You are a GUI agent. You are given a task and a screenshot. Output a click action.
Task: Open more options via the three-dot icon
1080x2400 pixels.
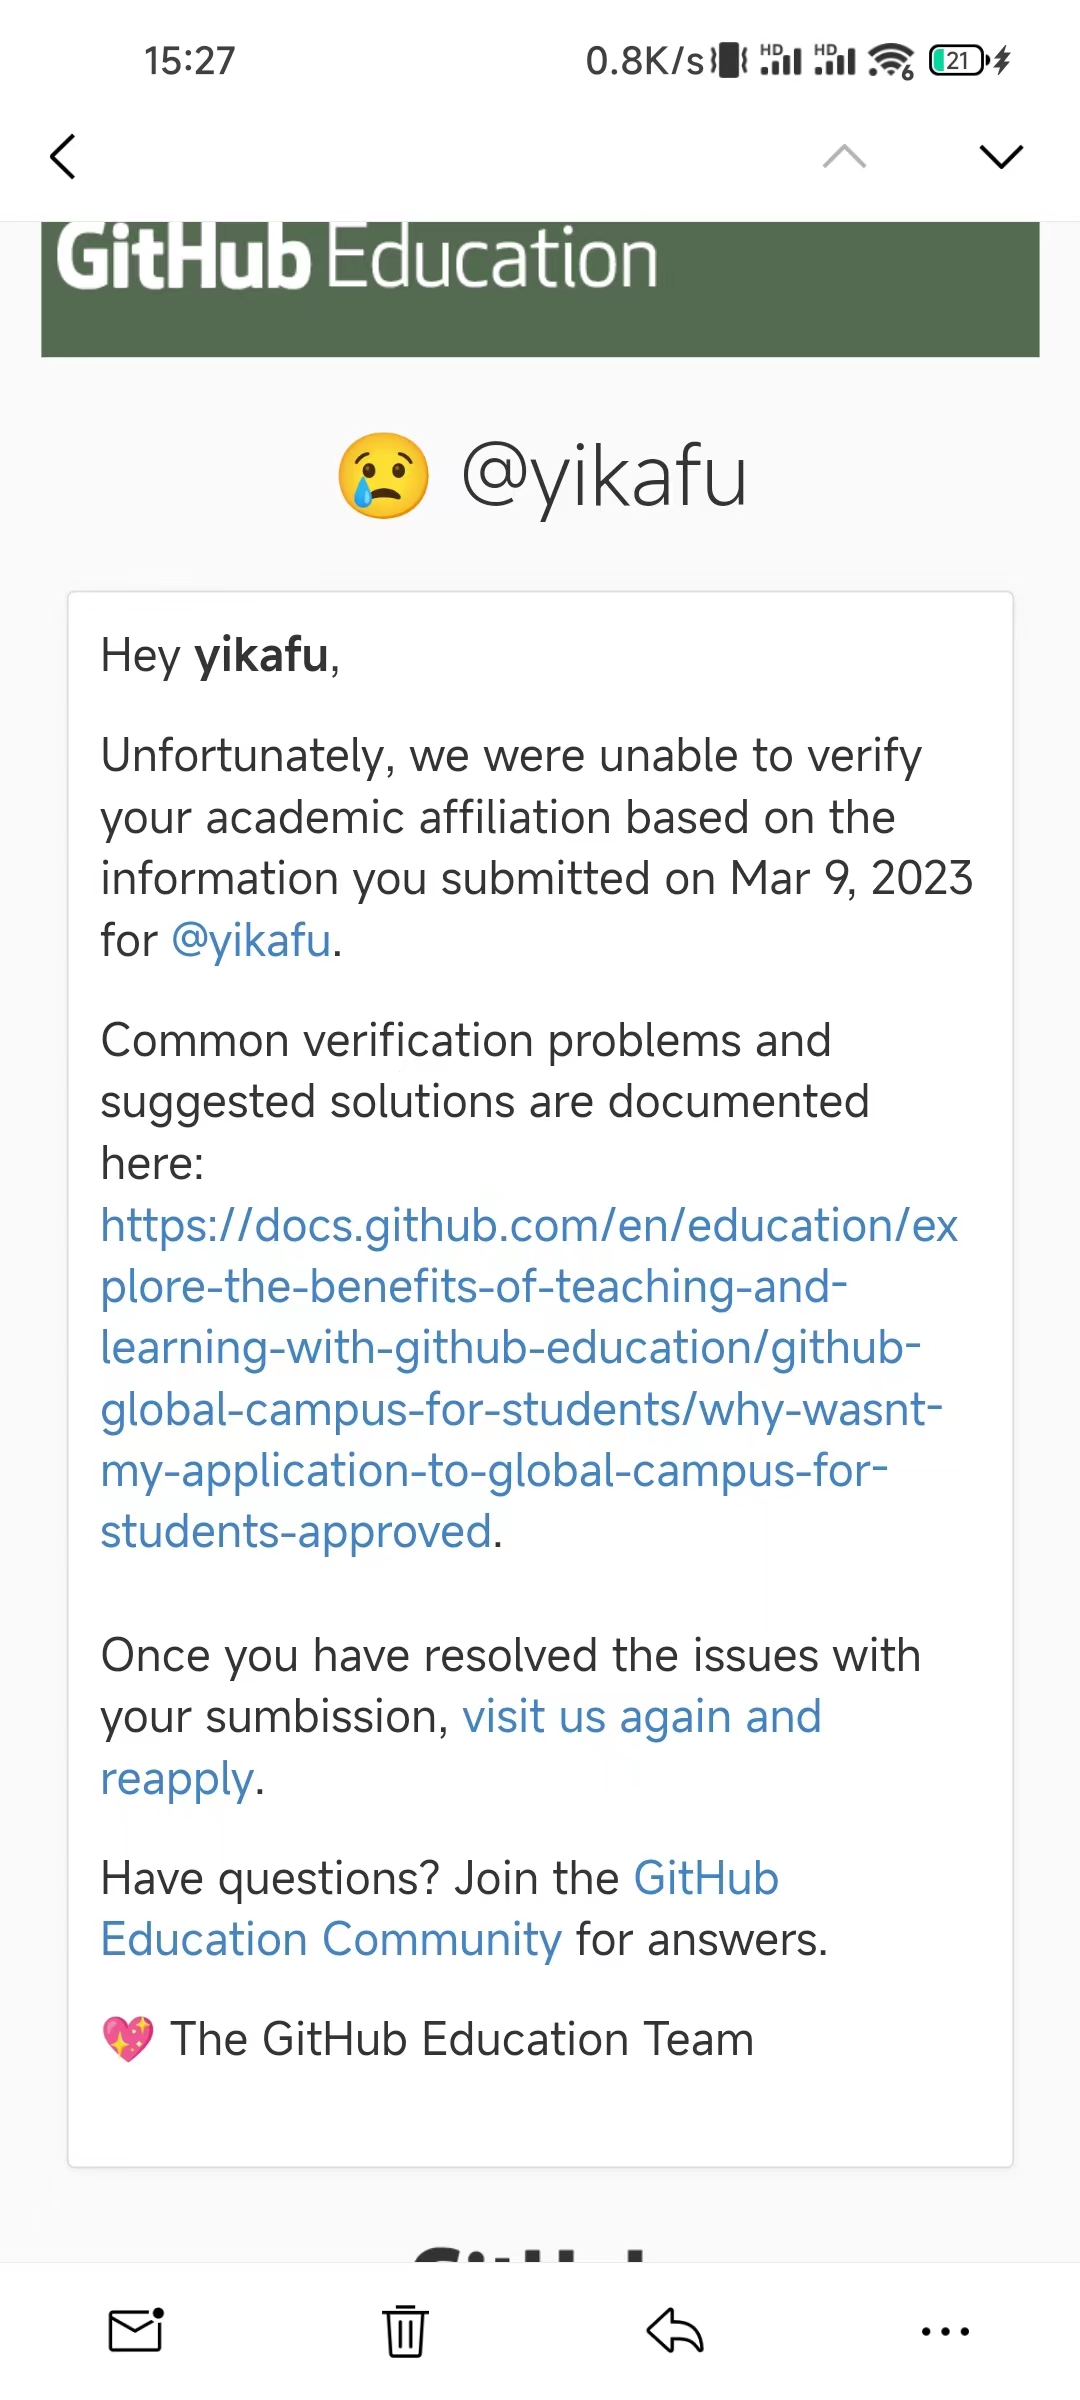coord(944,2331)
